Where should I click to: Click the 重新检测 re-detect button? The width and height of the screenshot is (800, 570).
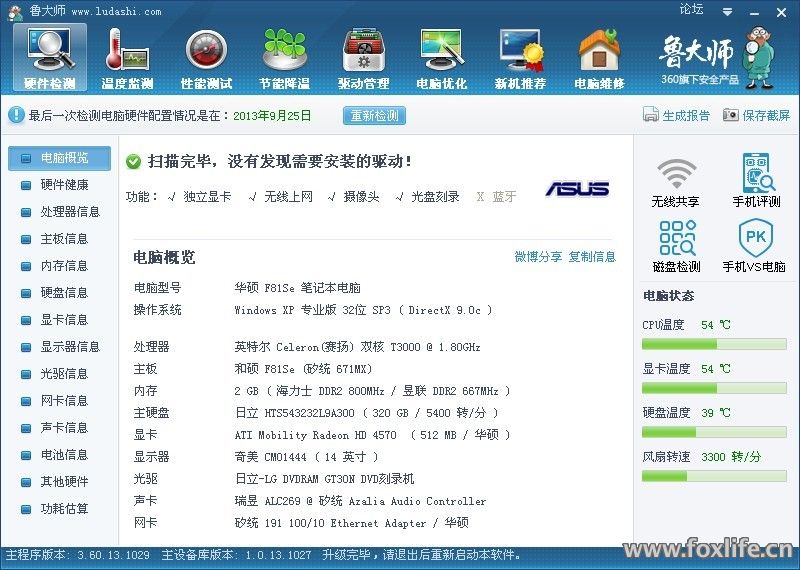click(374, 115)
